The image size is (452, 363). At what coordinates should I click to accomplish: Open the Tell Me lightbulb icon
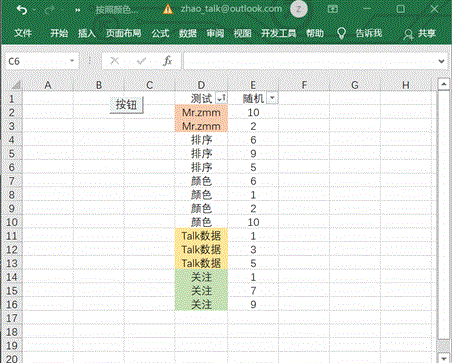coord(341,33)
